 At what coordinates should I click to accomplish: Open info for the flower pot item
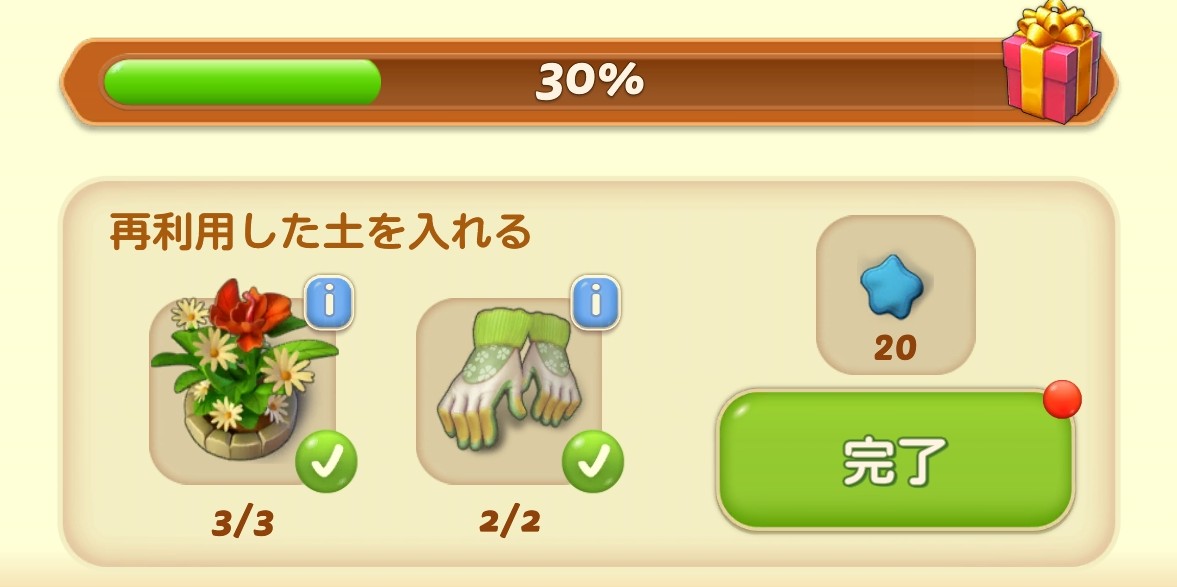(329, 303)
